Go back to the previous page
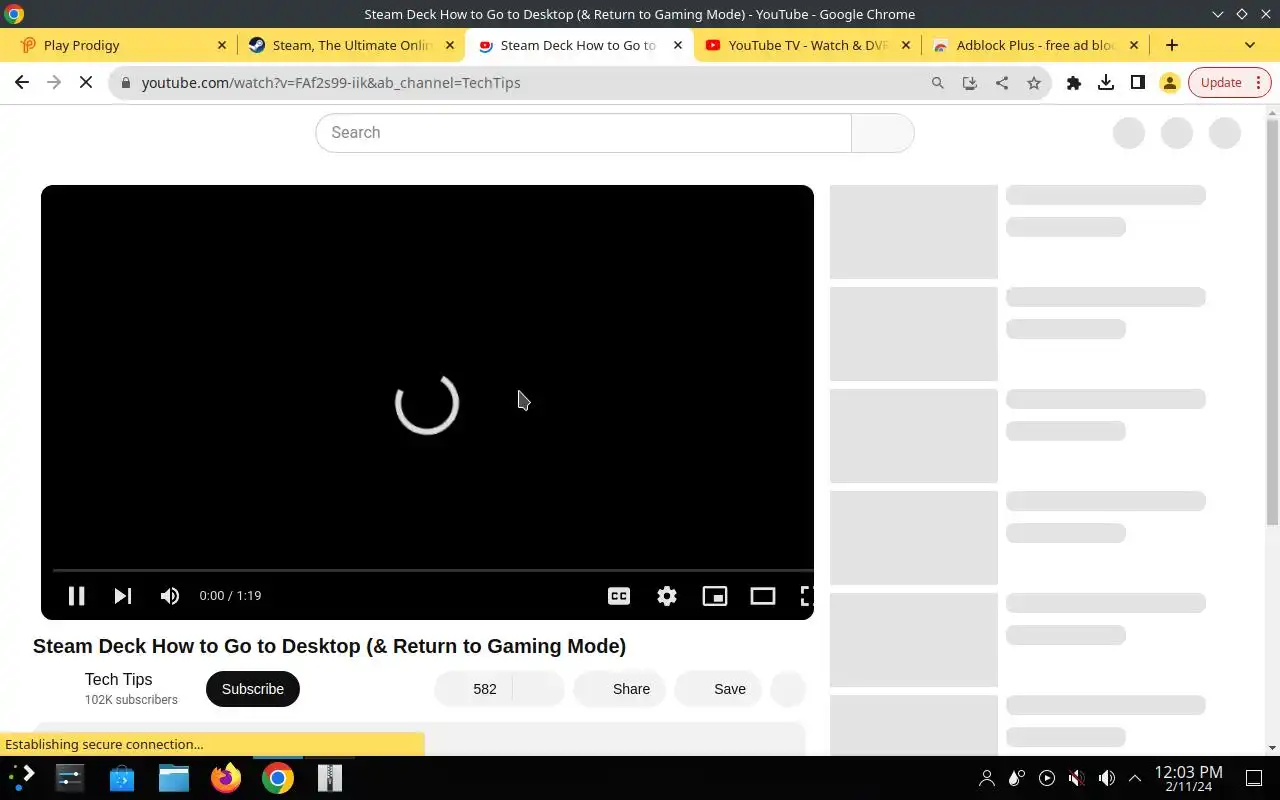Screen dimensions: 1280x800 click(22, 83)
